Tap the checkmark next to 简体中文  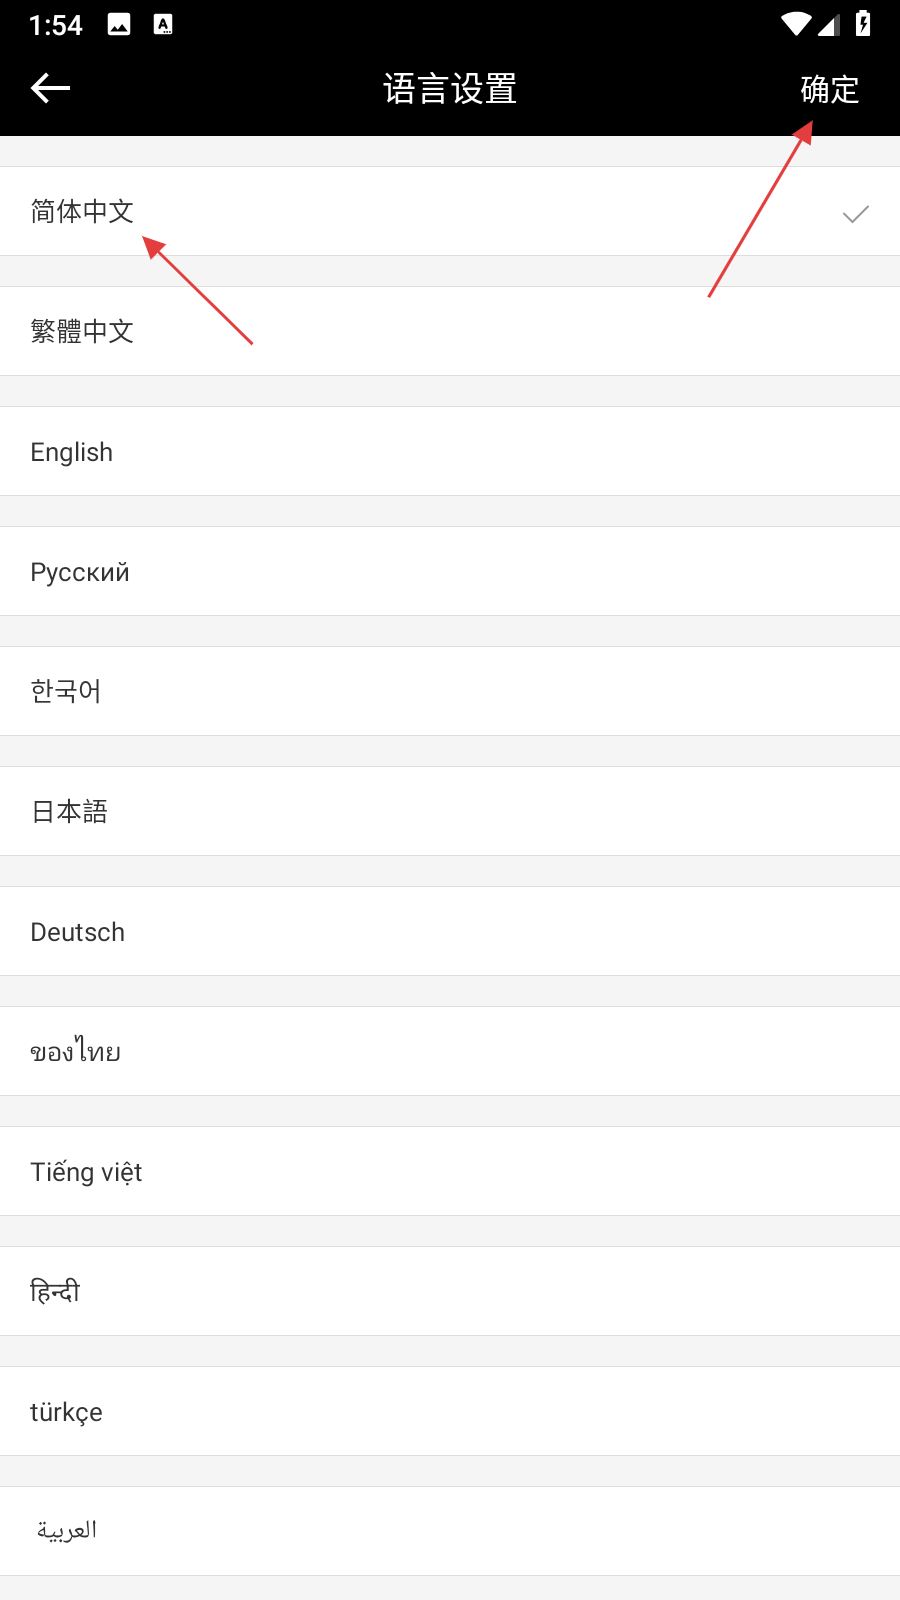coord(855,213)
